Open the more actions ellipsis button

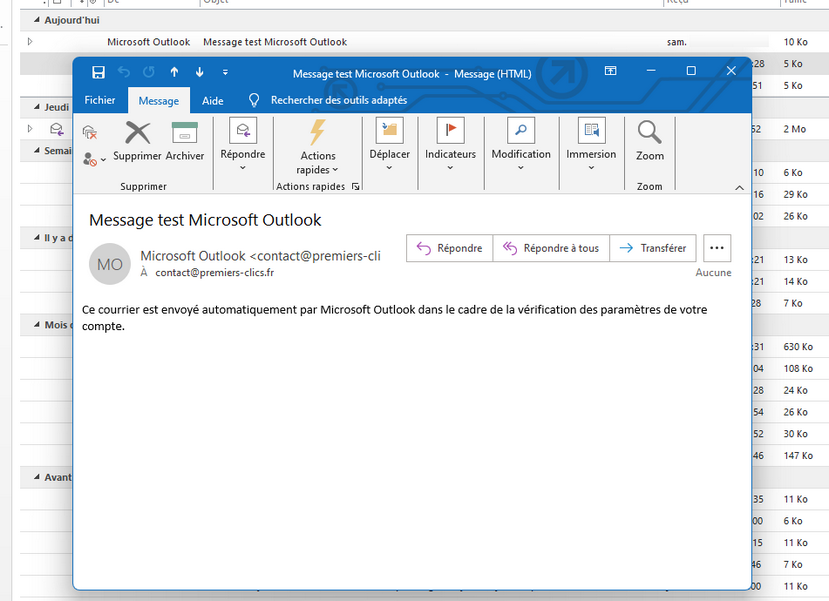click(717, 248)
